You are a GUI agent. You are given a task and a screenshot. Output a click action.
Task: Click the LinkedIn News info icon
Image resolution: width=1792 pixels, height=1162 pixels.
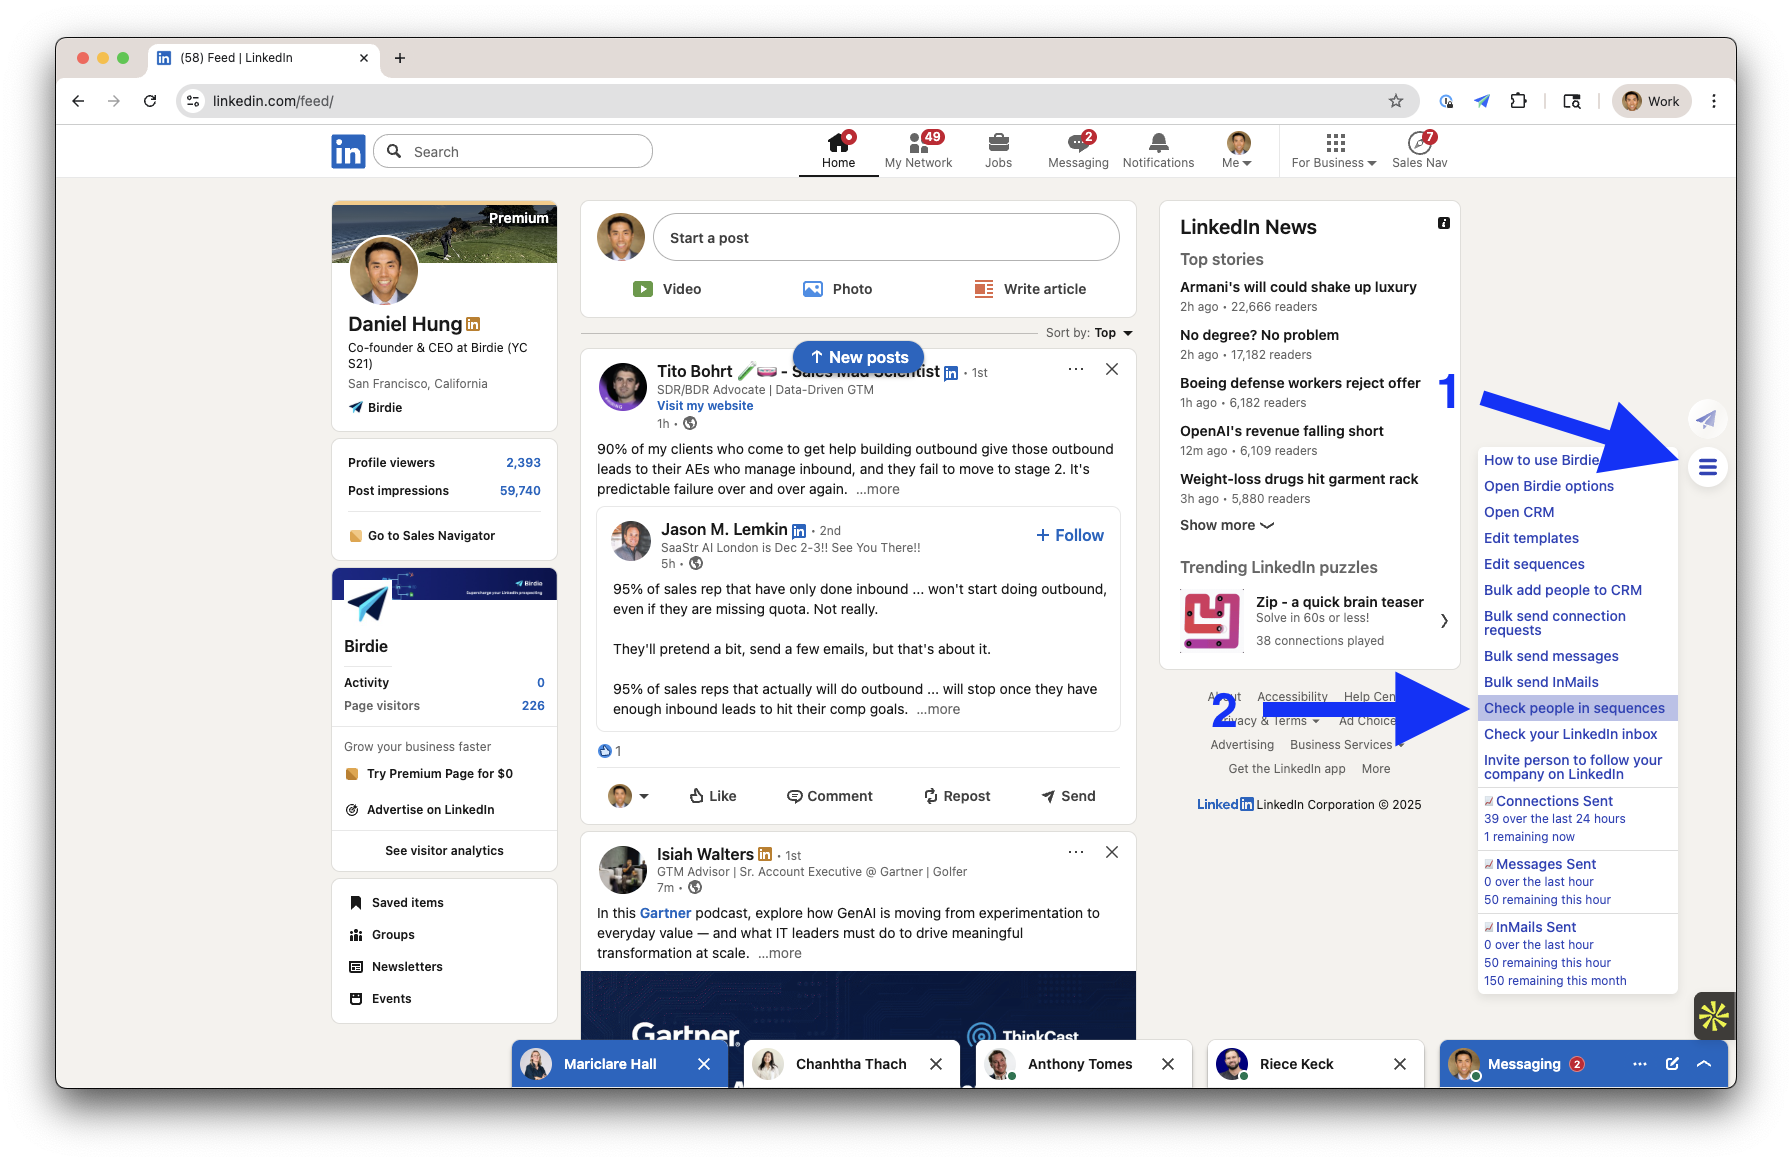pos(1444,223)
